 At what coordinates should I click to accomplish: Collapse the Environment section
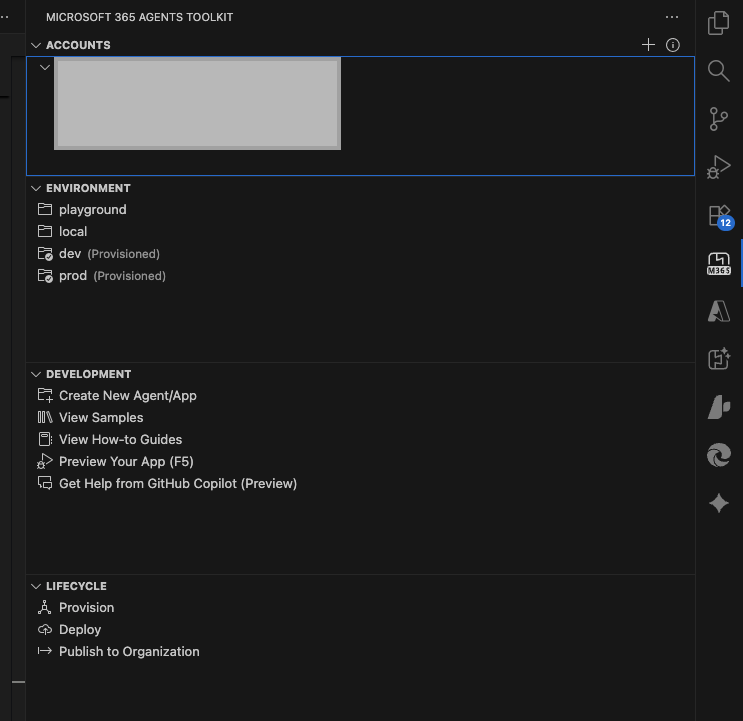coord(37,188)
